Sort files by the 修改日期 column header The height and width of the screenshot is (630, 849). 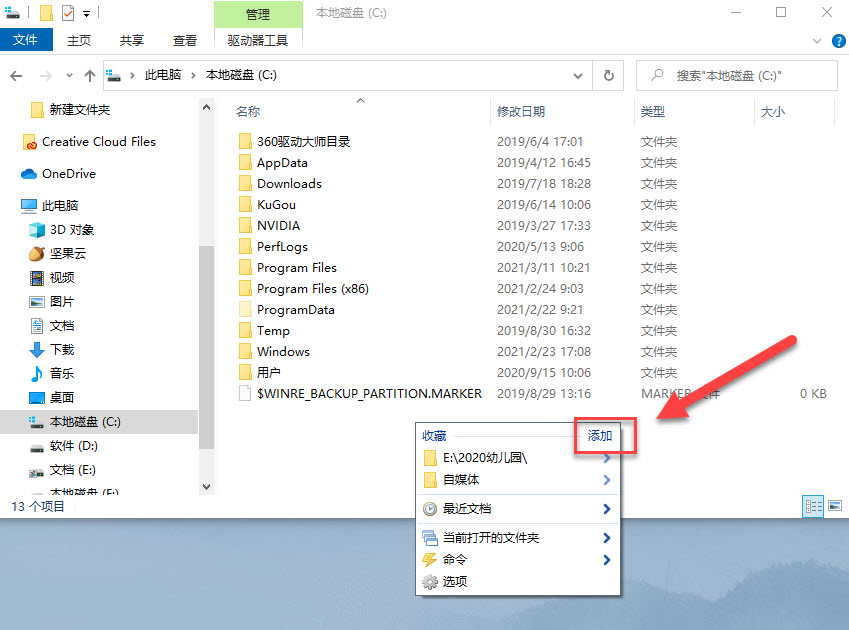click(522, 112)
